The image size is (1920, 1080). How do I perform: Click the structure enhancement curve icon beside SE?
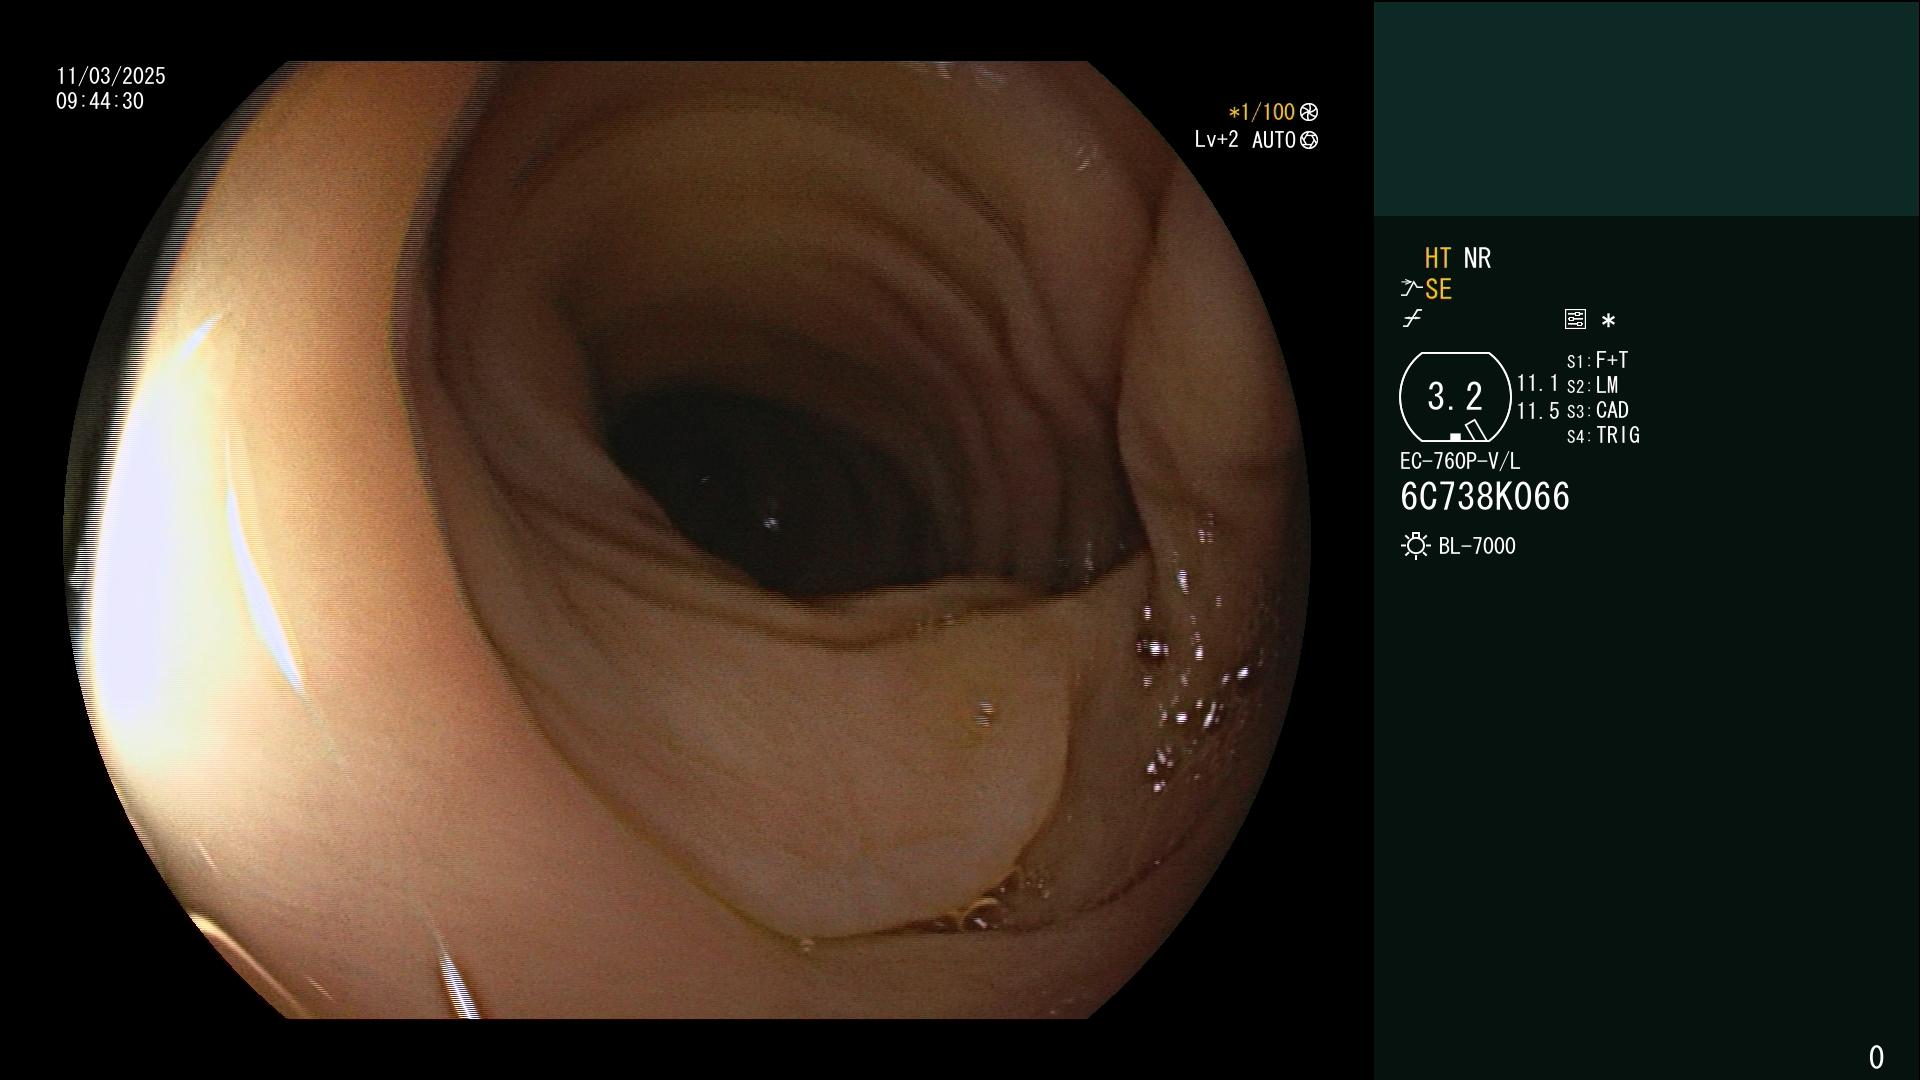click(1411, 289)
